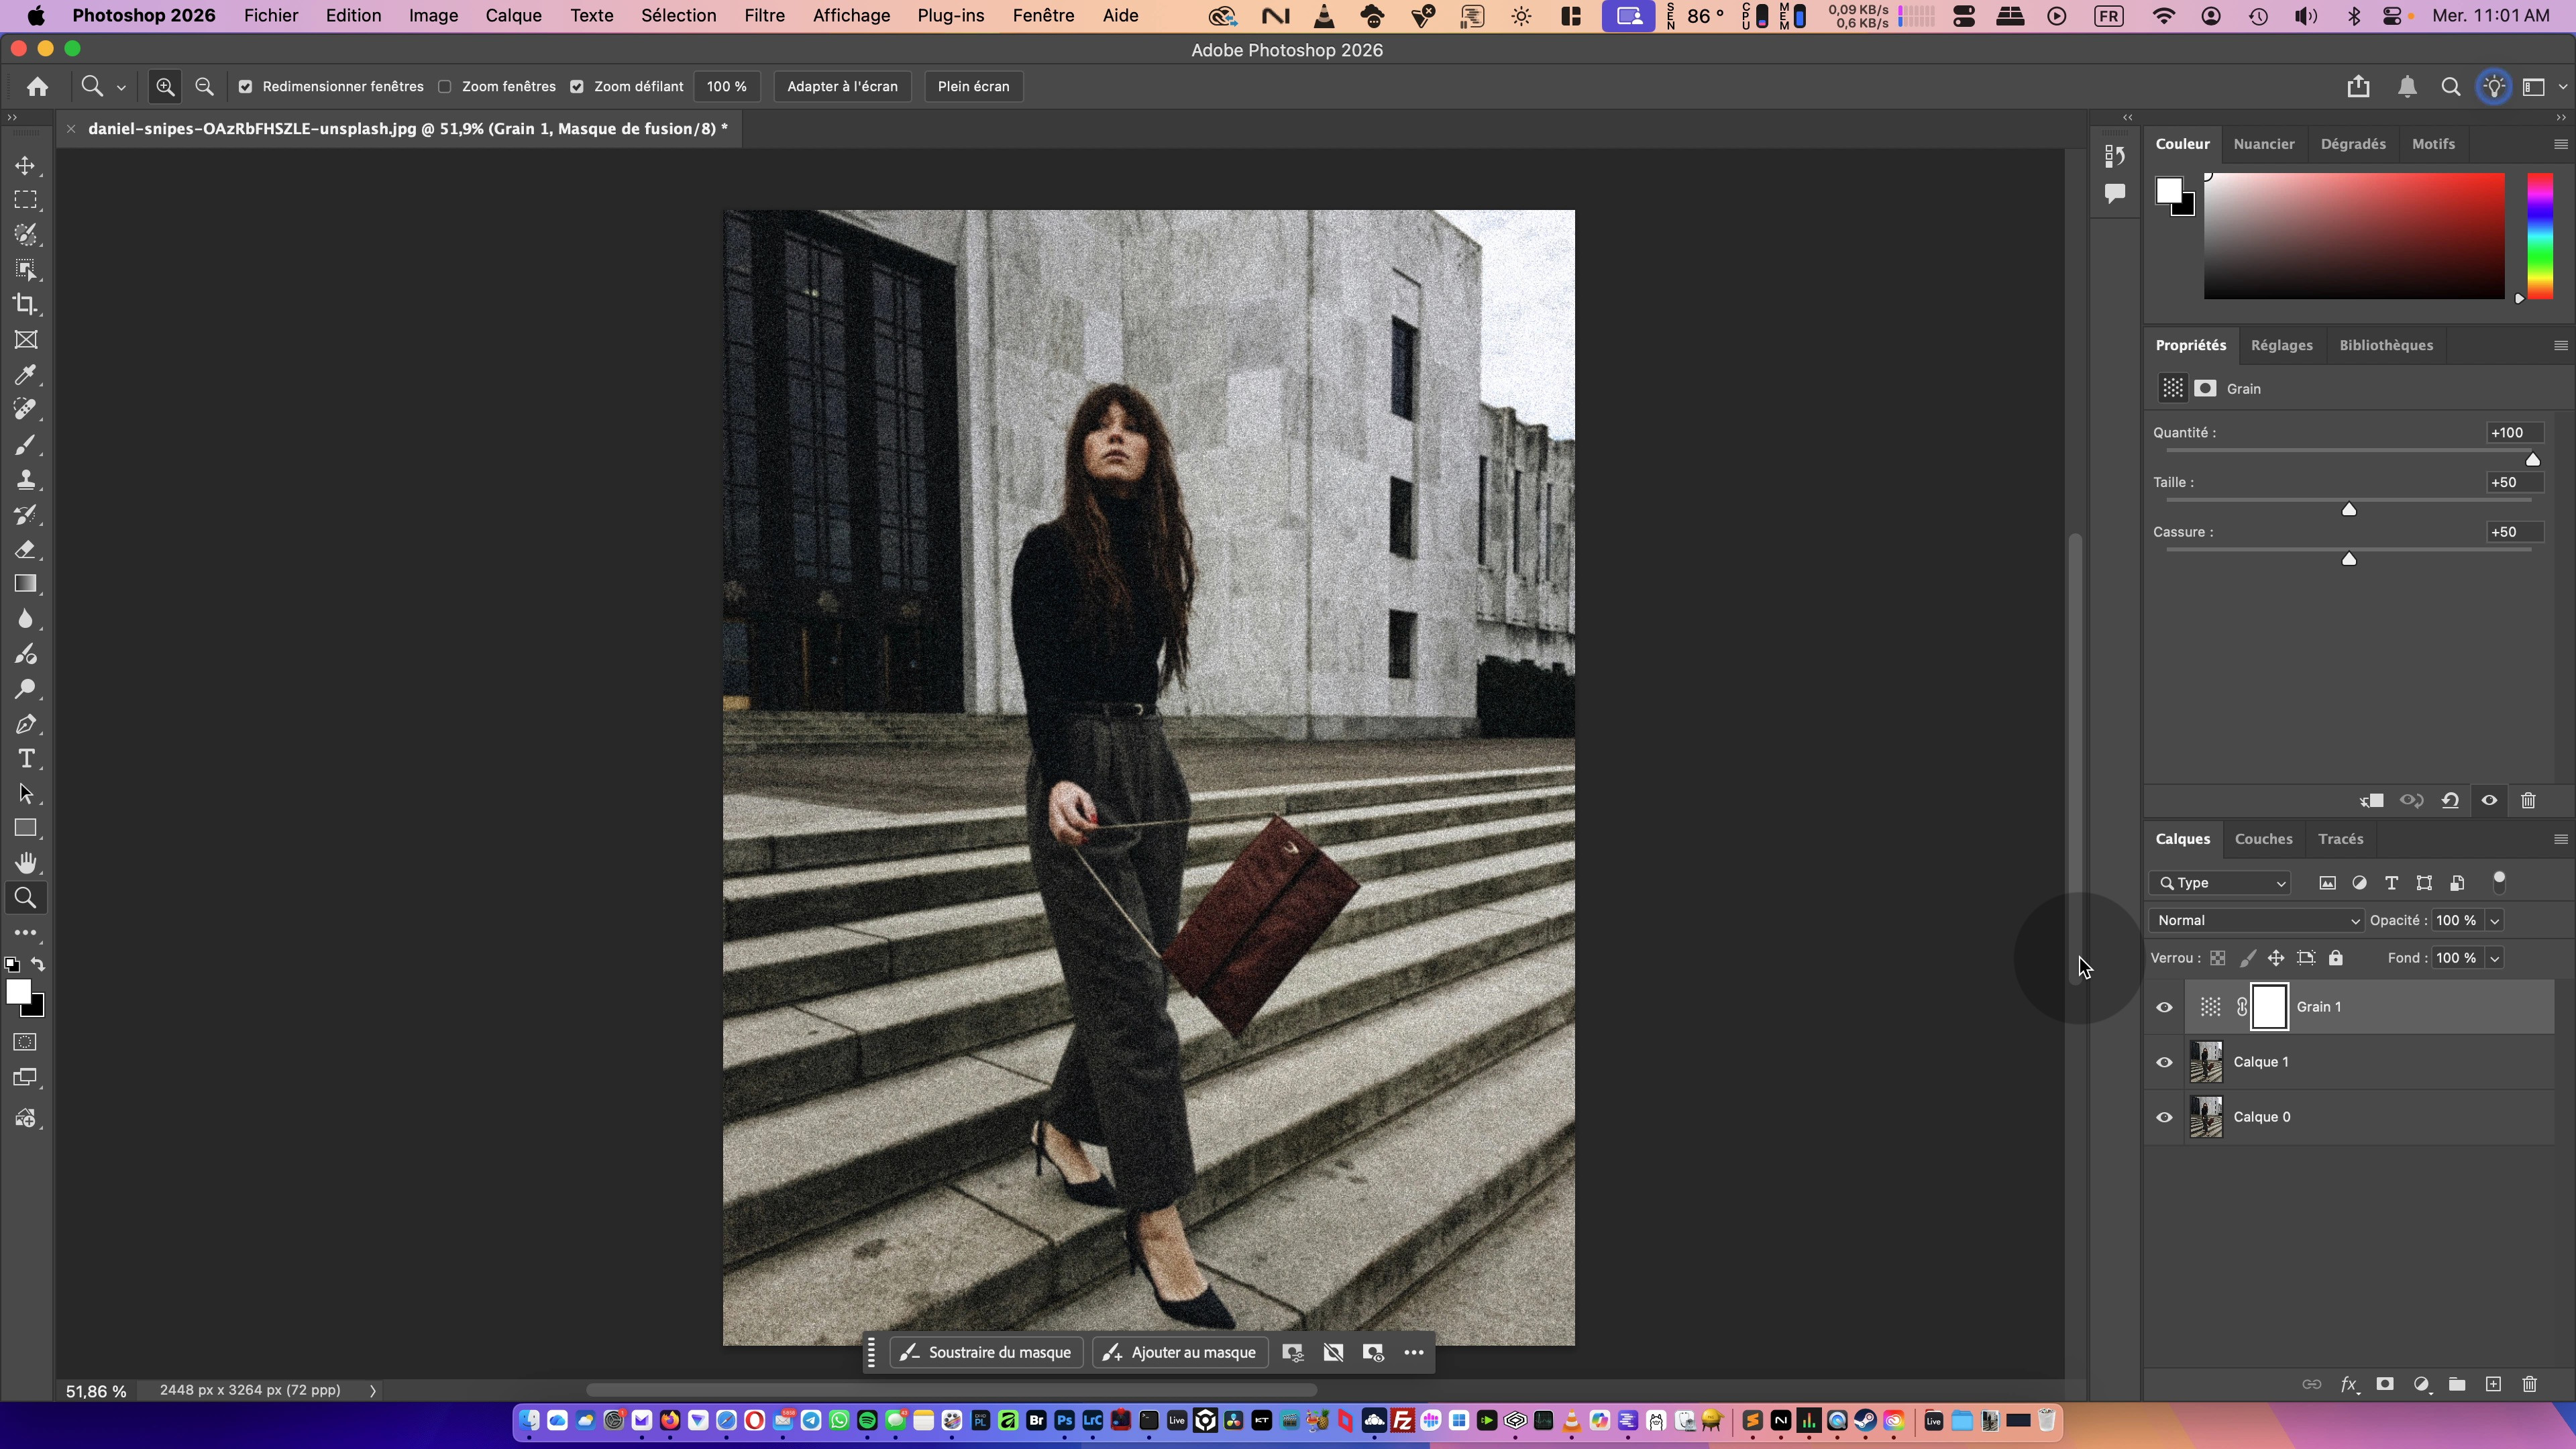Enable the Zoom fenêtres checkbox
2576x1449 pixels.
click(x=445, y=87)
